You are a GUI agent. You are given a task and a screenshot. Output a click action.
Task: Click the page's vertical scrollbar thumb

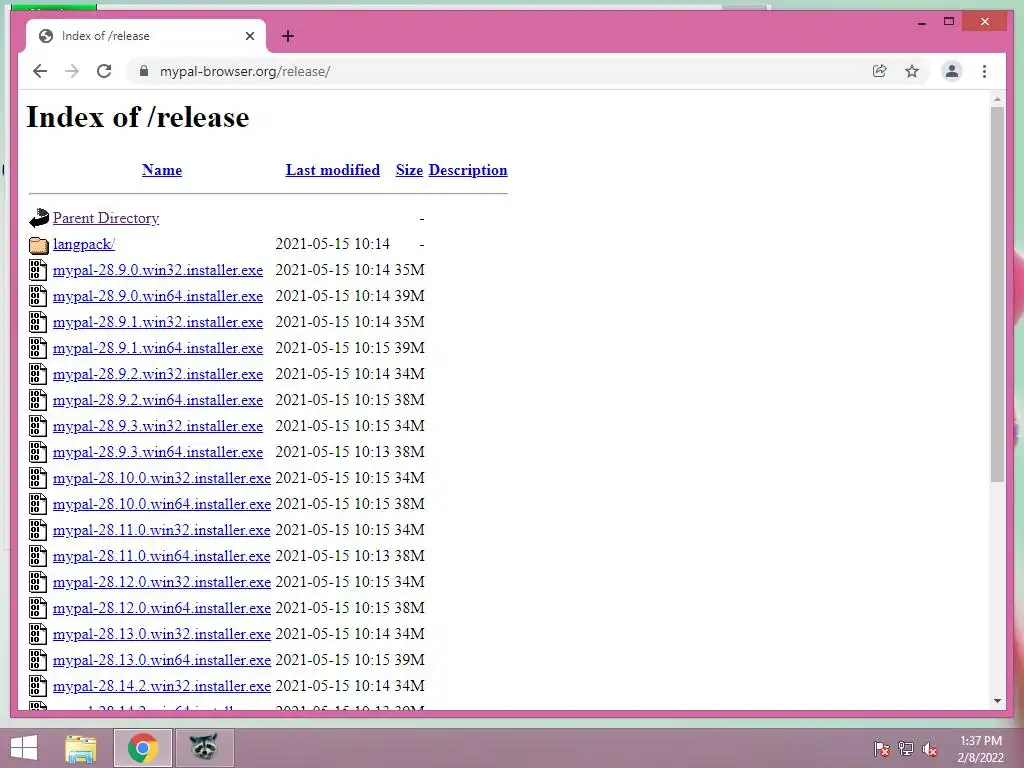tap(997, 295)
